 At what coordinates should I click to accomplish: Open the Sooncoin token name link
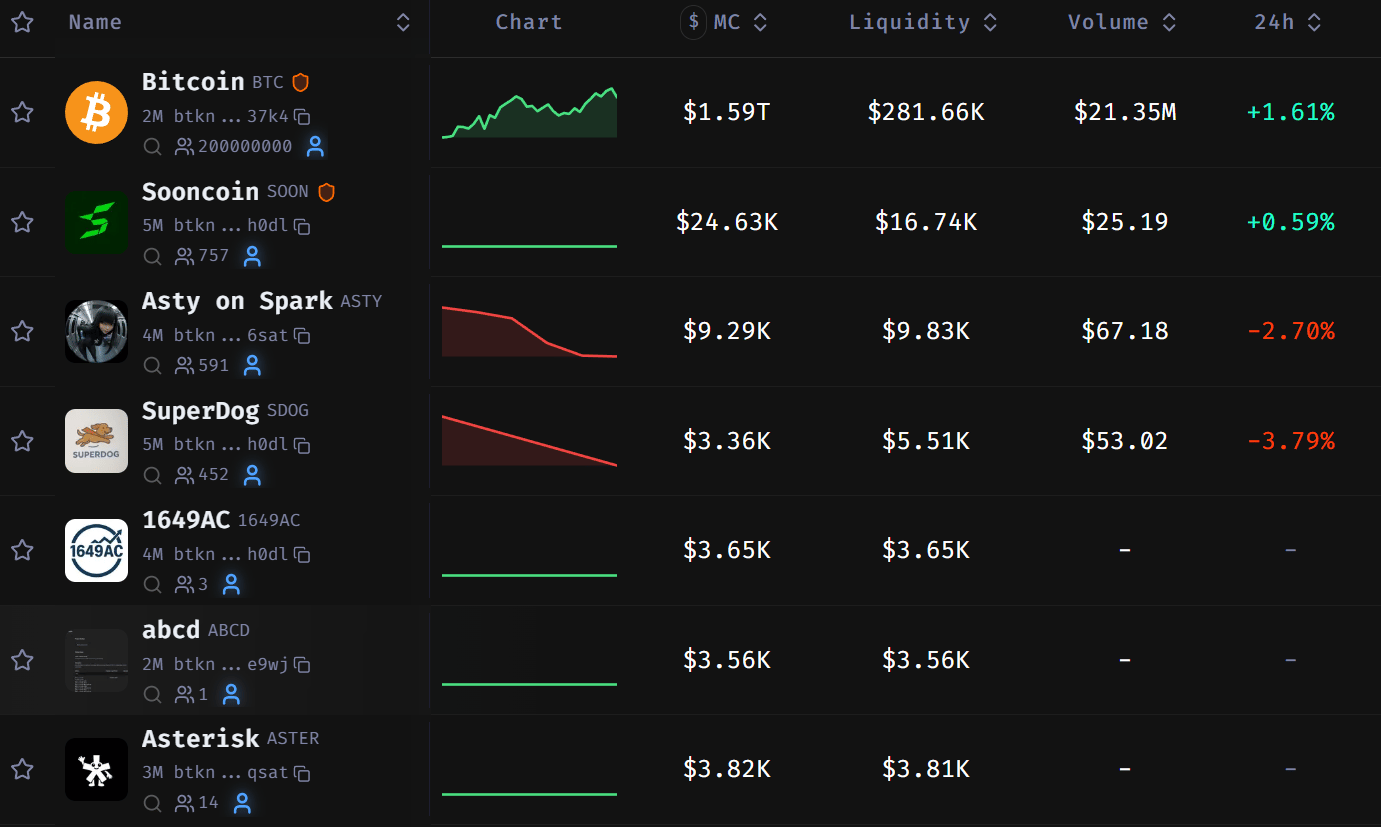click(200, 191)
